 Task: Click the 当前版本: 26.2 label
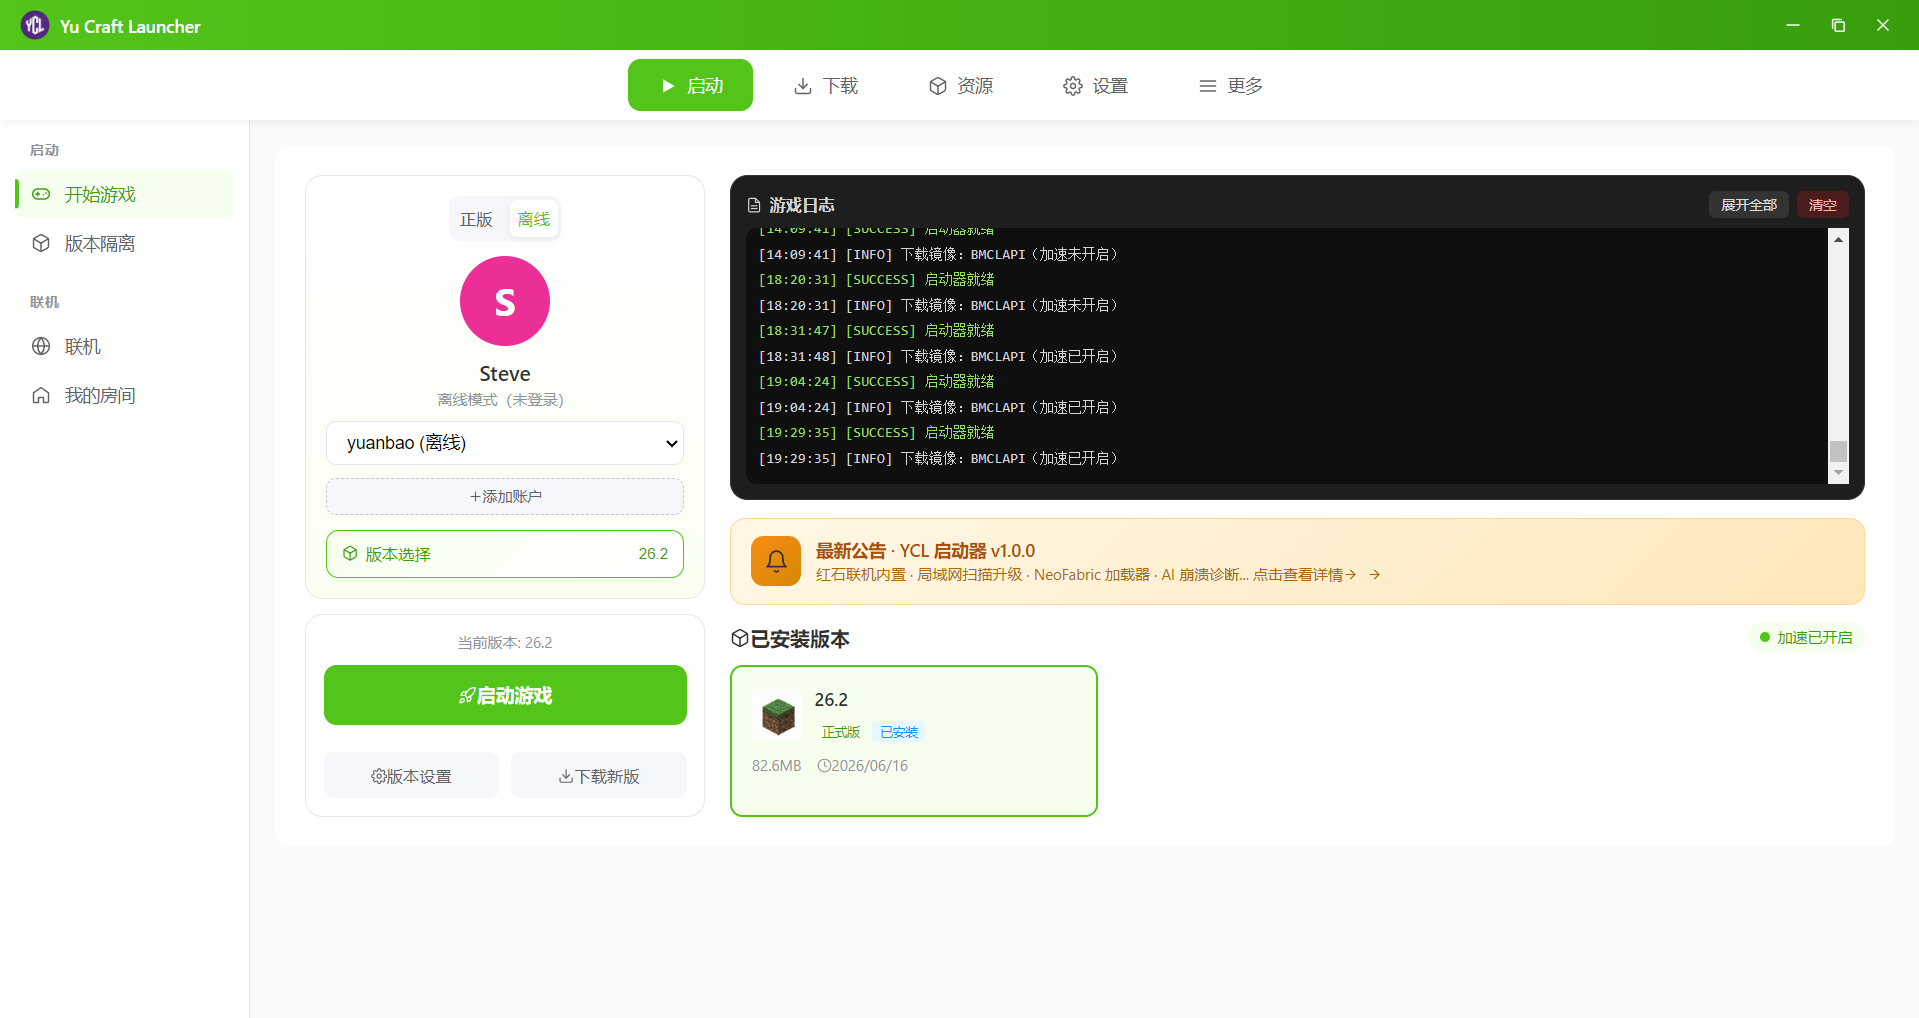(505, 642)
